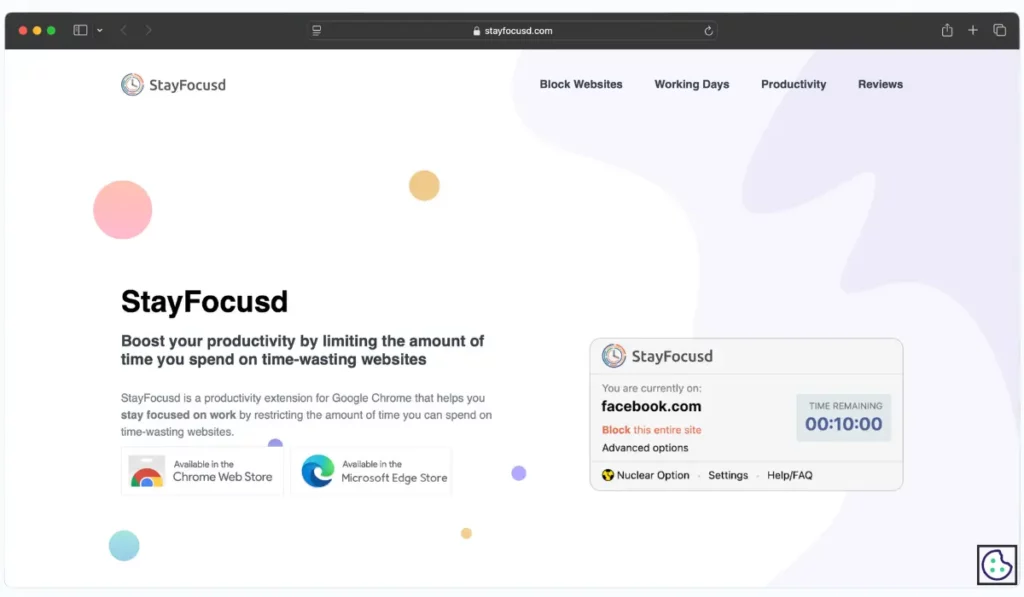Expand Advanced options in the popup

click(x=645, y=448)
